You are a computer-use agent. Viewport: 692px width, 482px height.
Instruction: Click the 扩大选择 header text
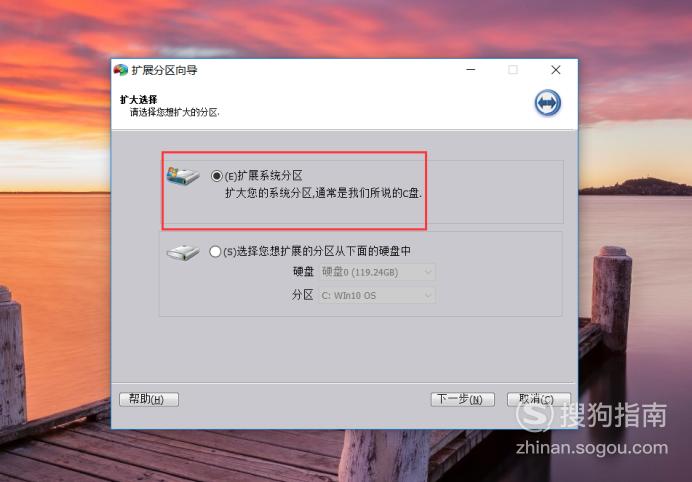point(139,100)
